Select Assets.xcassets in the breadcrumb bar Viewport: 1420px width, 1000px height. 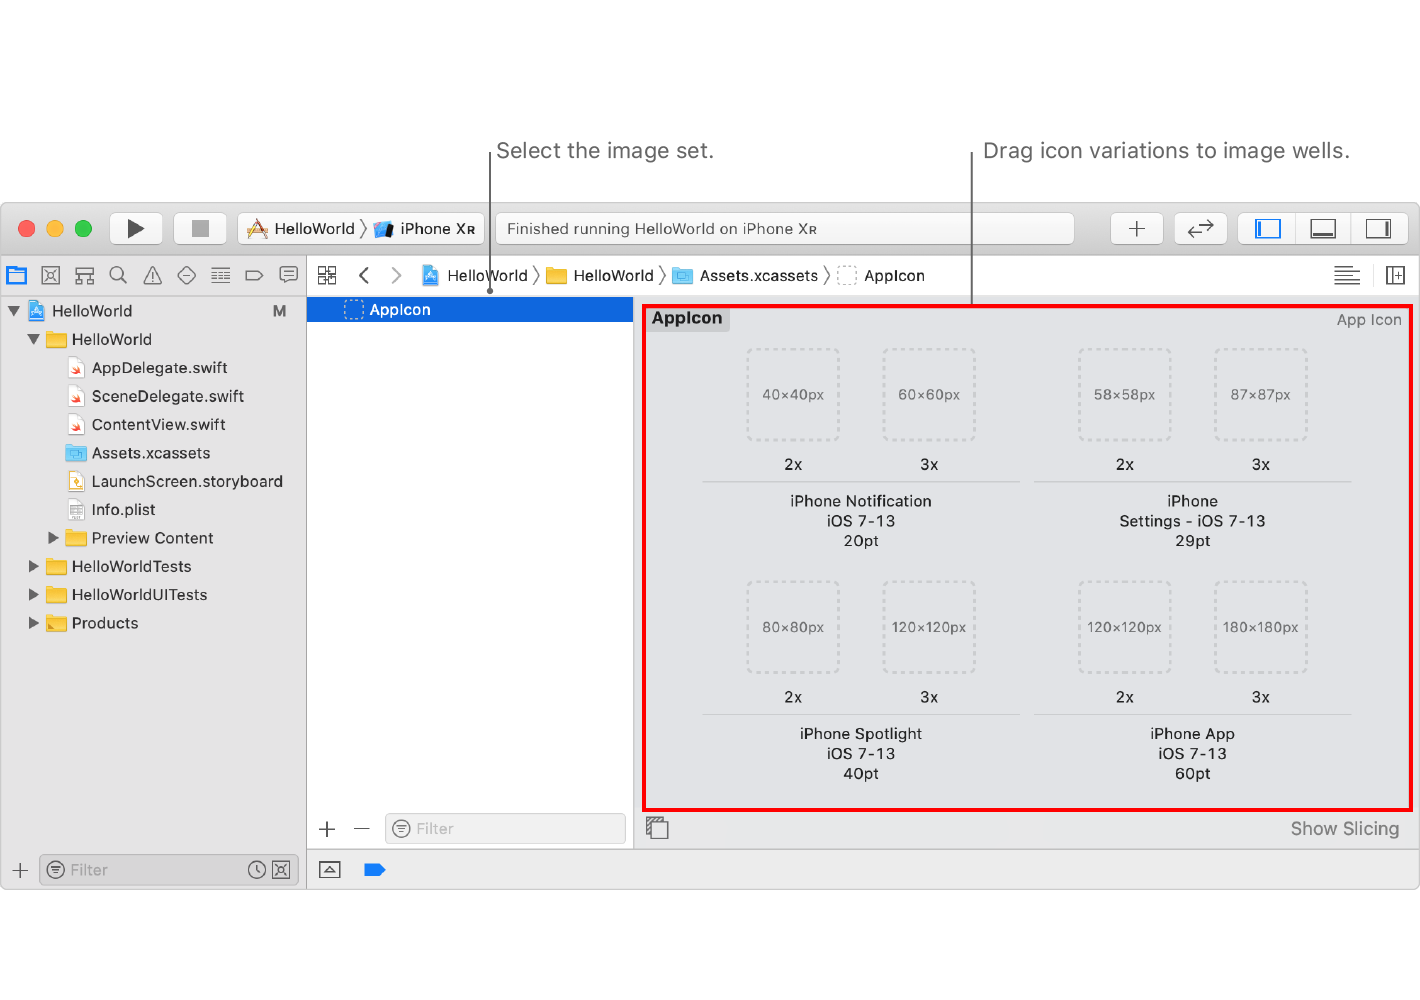click(x=757, y=276)
